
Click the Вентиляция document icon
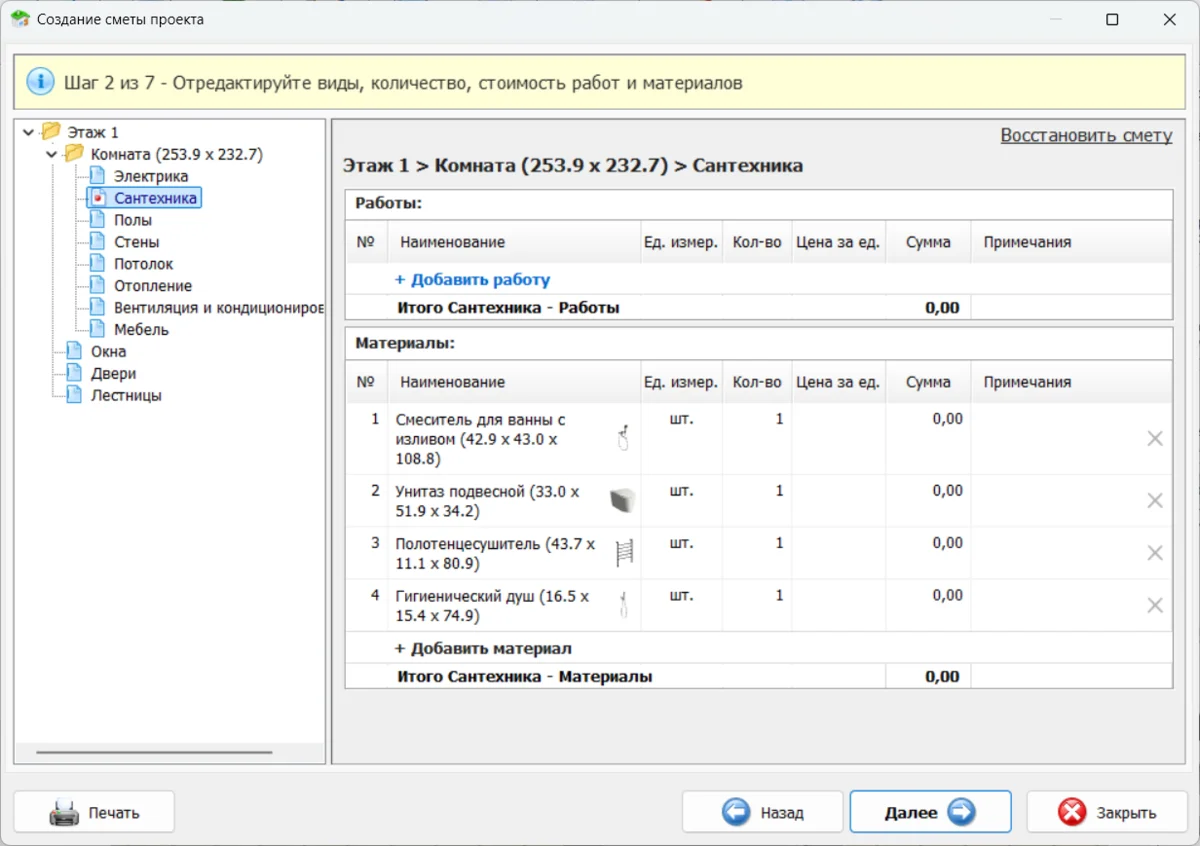click(x=97, y=308)
